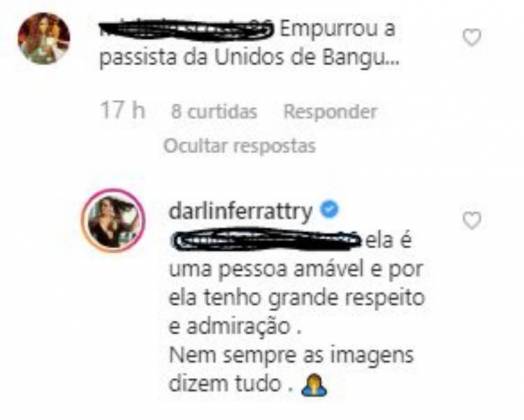The width and height of the screenshot is (524, 420).
Task: Click Responder to reply to the comment
Action: coord(330,112)
